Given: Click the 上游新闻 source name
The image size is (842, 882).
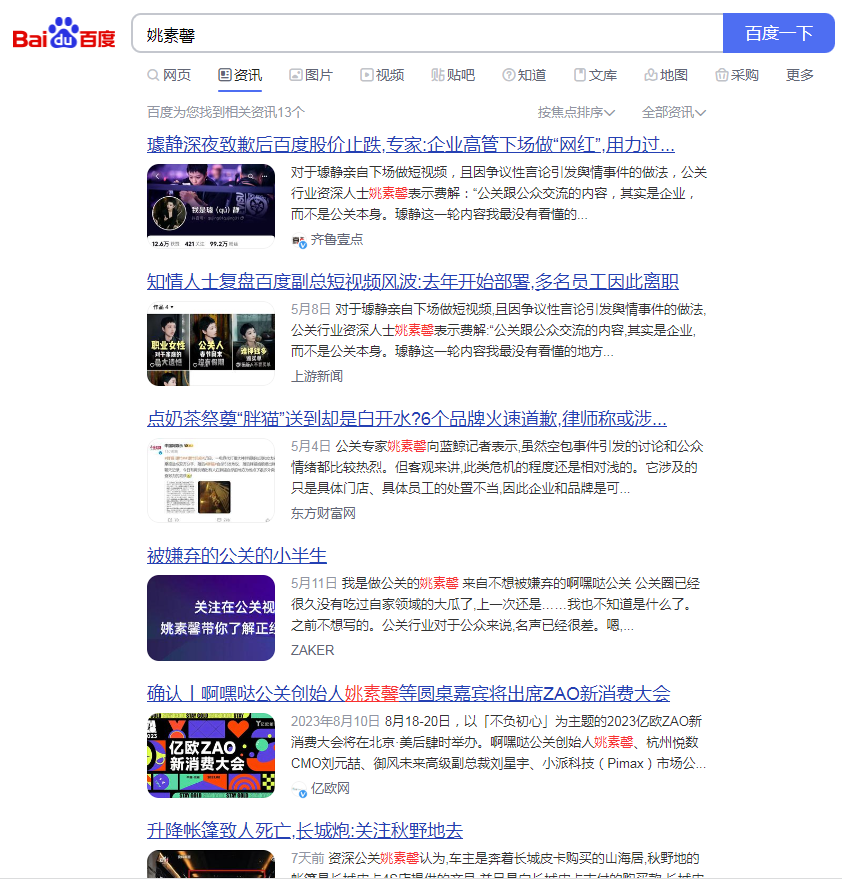Looking at the screenshot, I should [x=317, y=376].
